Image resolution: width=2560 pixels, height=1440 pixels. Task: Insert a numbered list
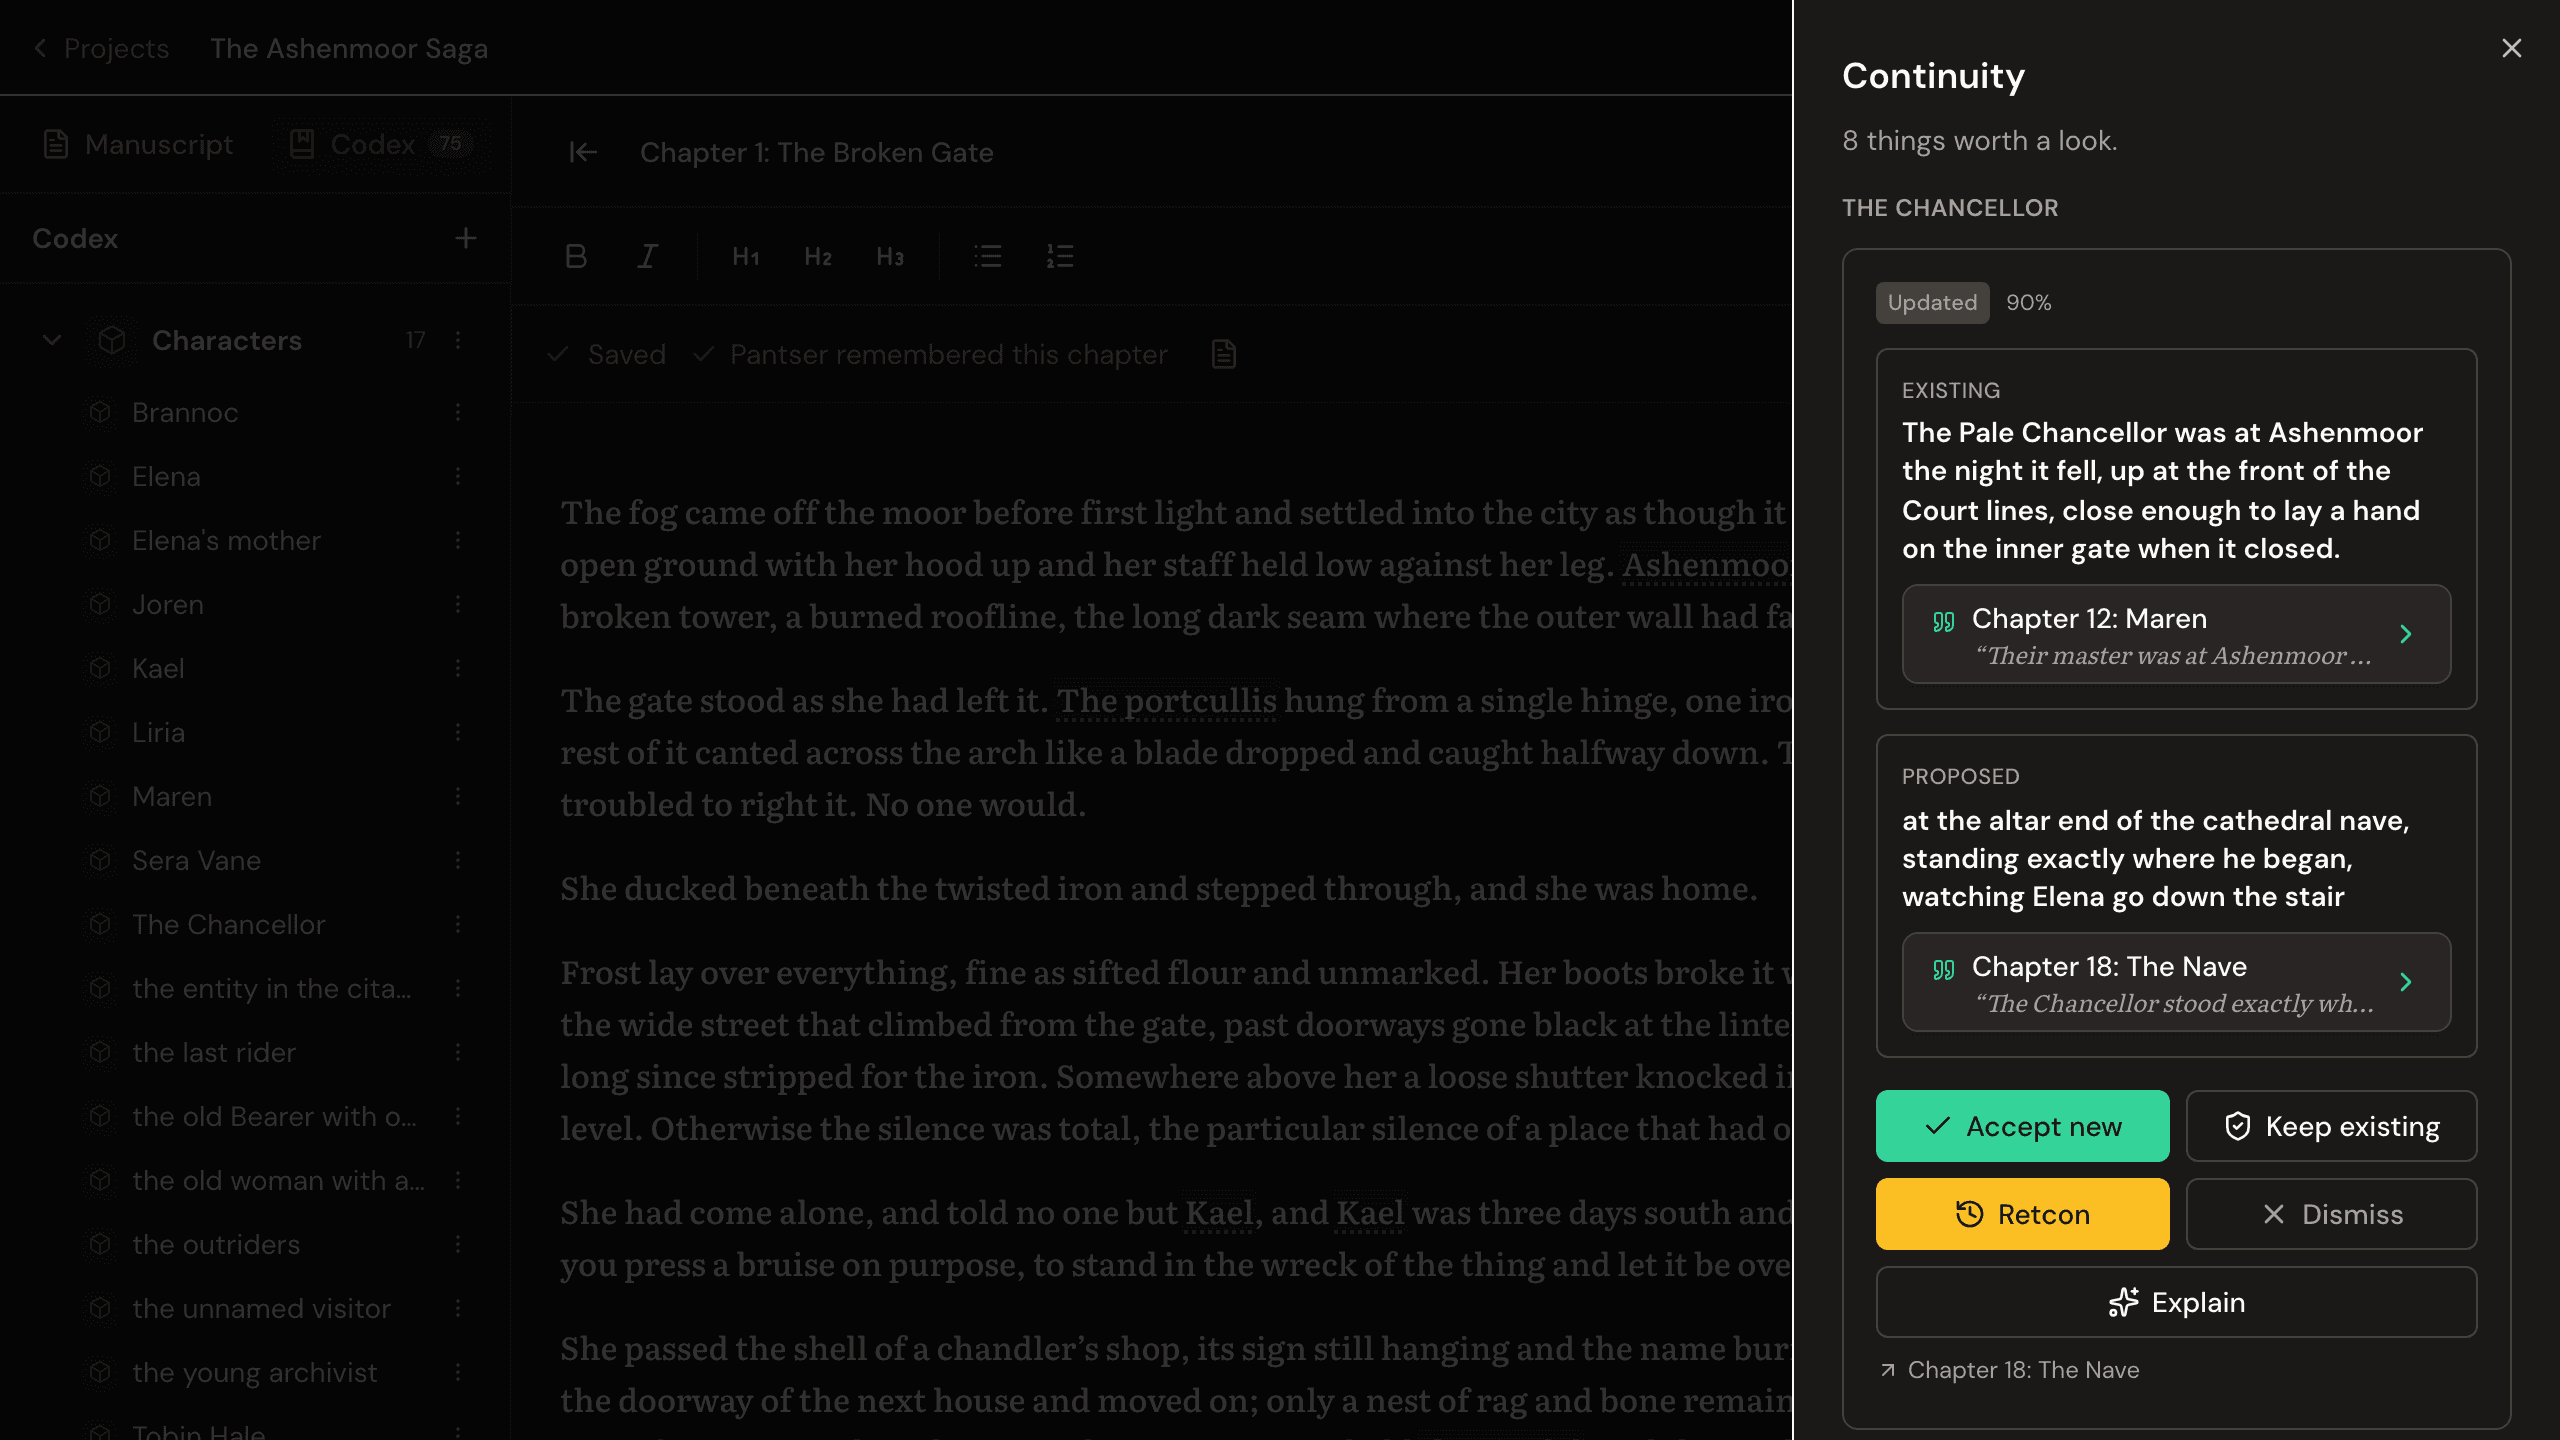point(1060,256)
